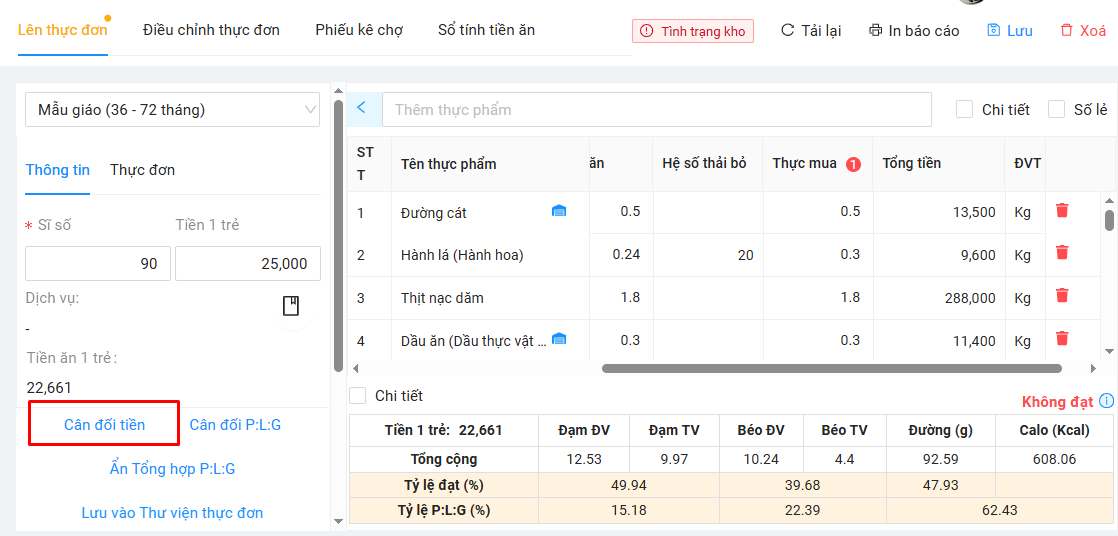Click the Tải lại reload icon

pyautogui.click(x=787, y=31)
